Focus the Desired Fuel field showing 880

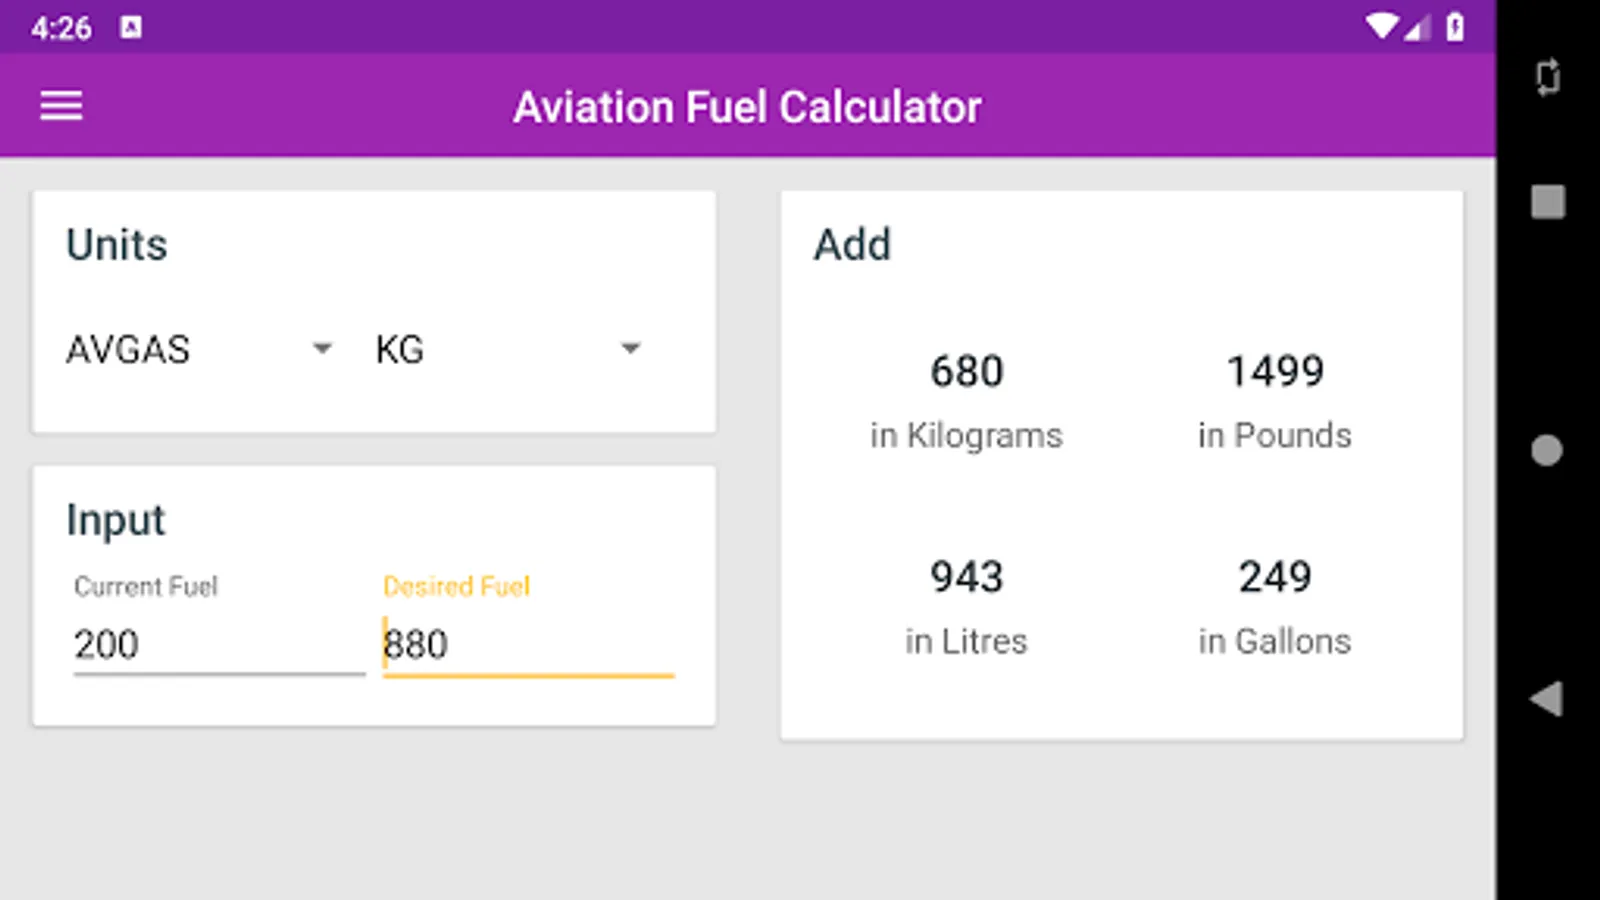coord(528,645)
